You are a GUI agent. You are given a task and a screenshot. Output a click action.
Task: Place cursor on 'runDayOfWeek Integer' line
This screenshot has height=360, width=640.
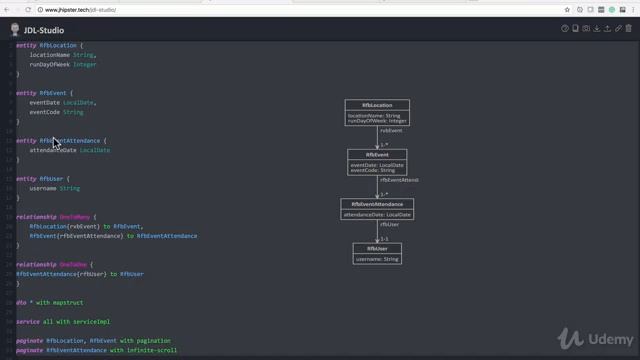click(x=63, y=64)
